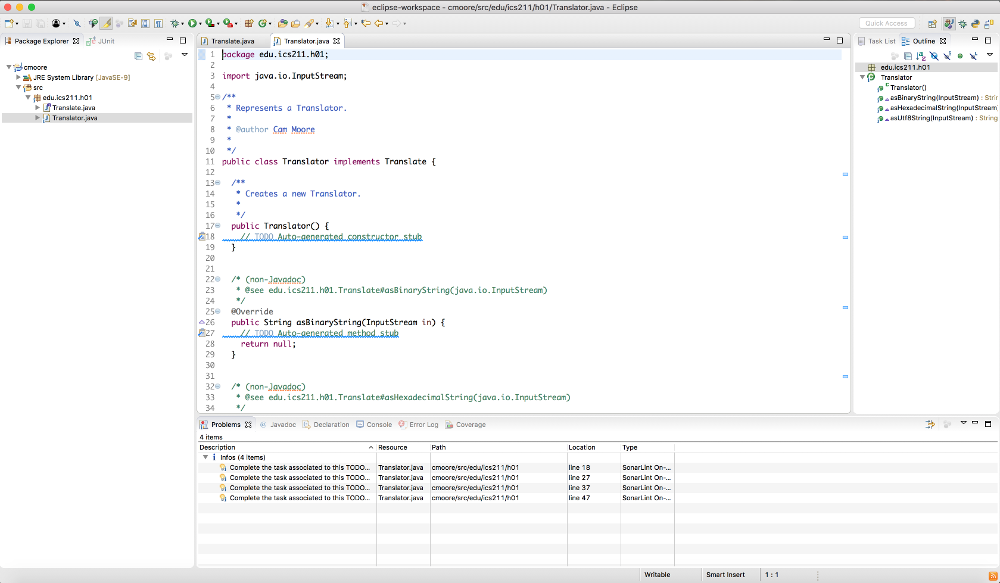Viewport: 1000px width, 583px height.
Task: Toggle Link with Editor in Package Explorer
Action: tap(151, 56)
